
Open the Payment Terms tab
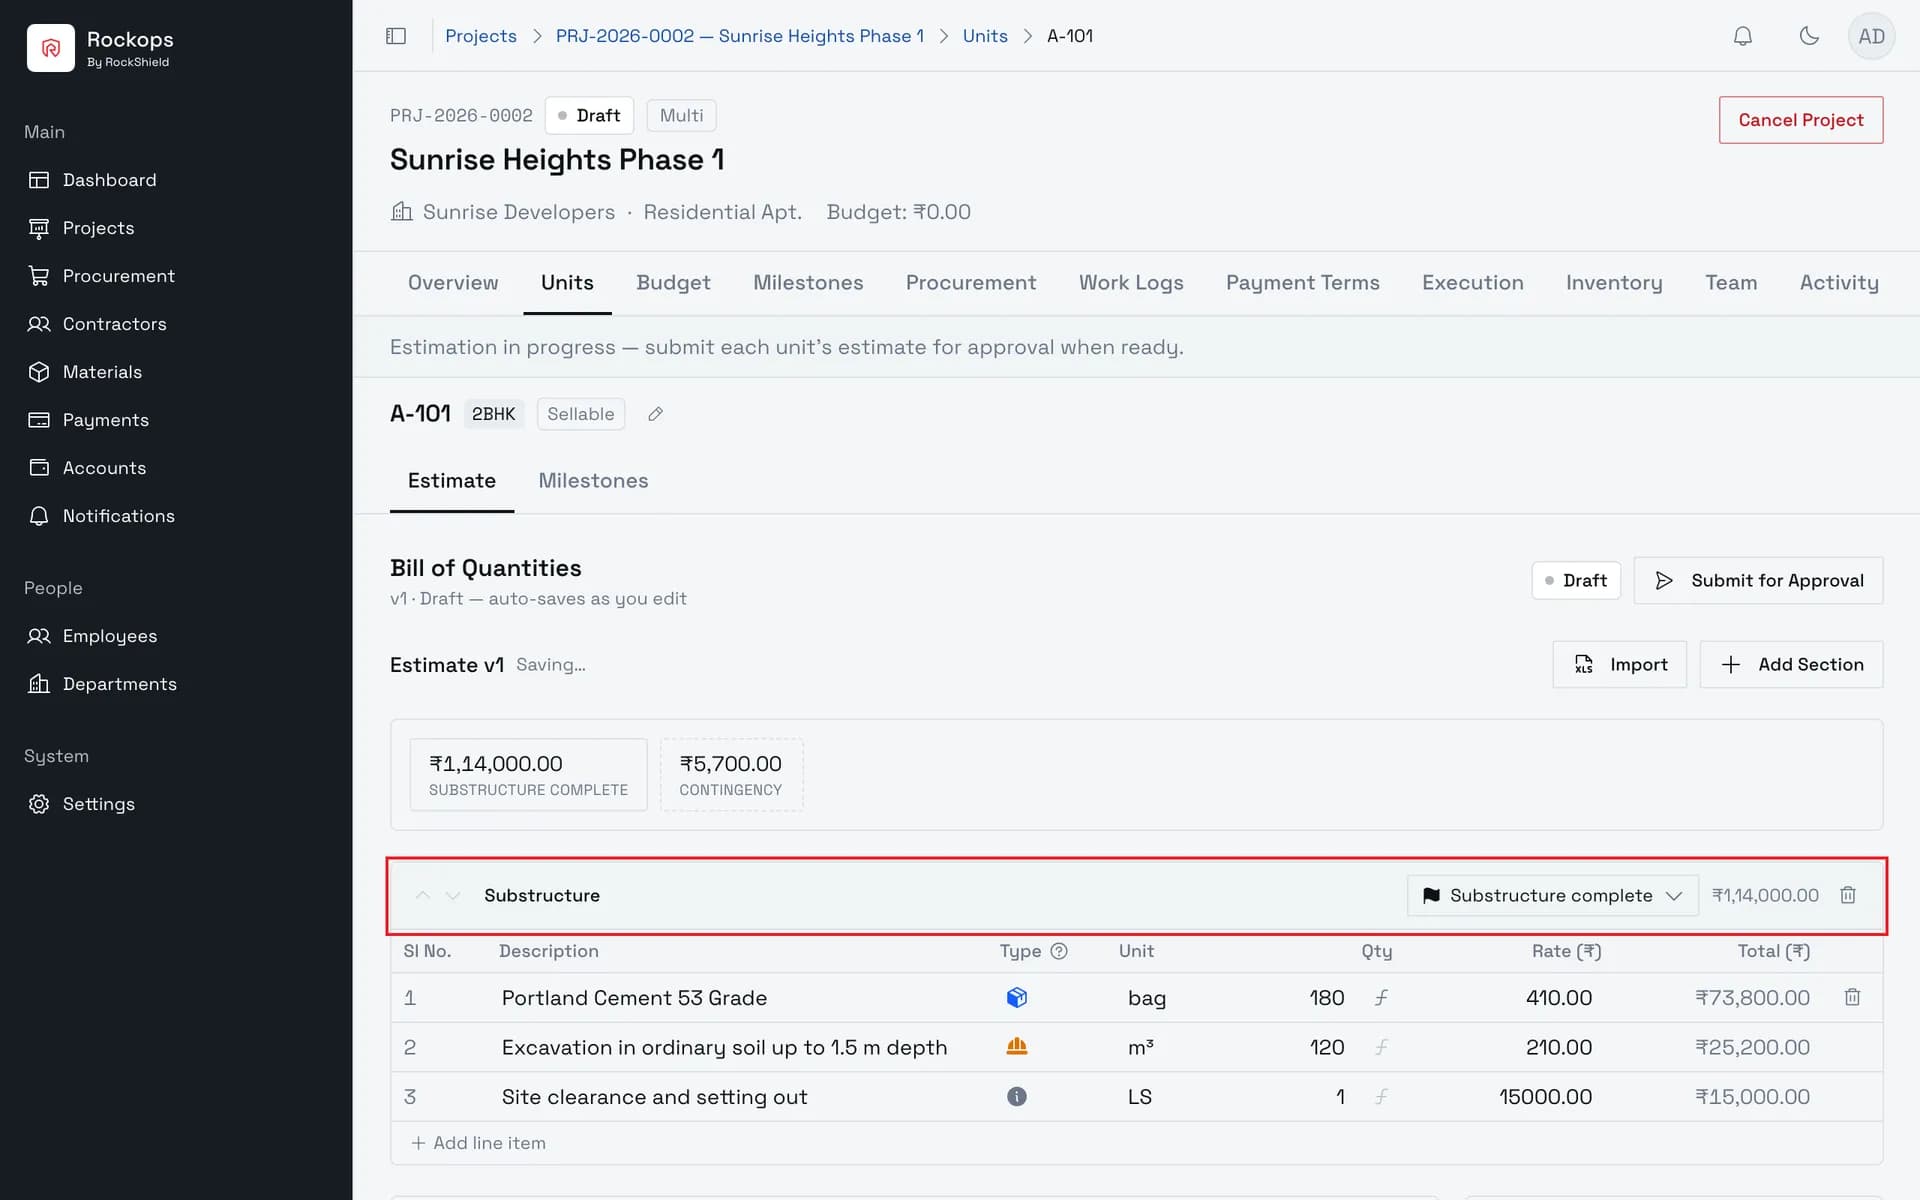[1302, 283]
